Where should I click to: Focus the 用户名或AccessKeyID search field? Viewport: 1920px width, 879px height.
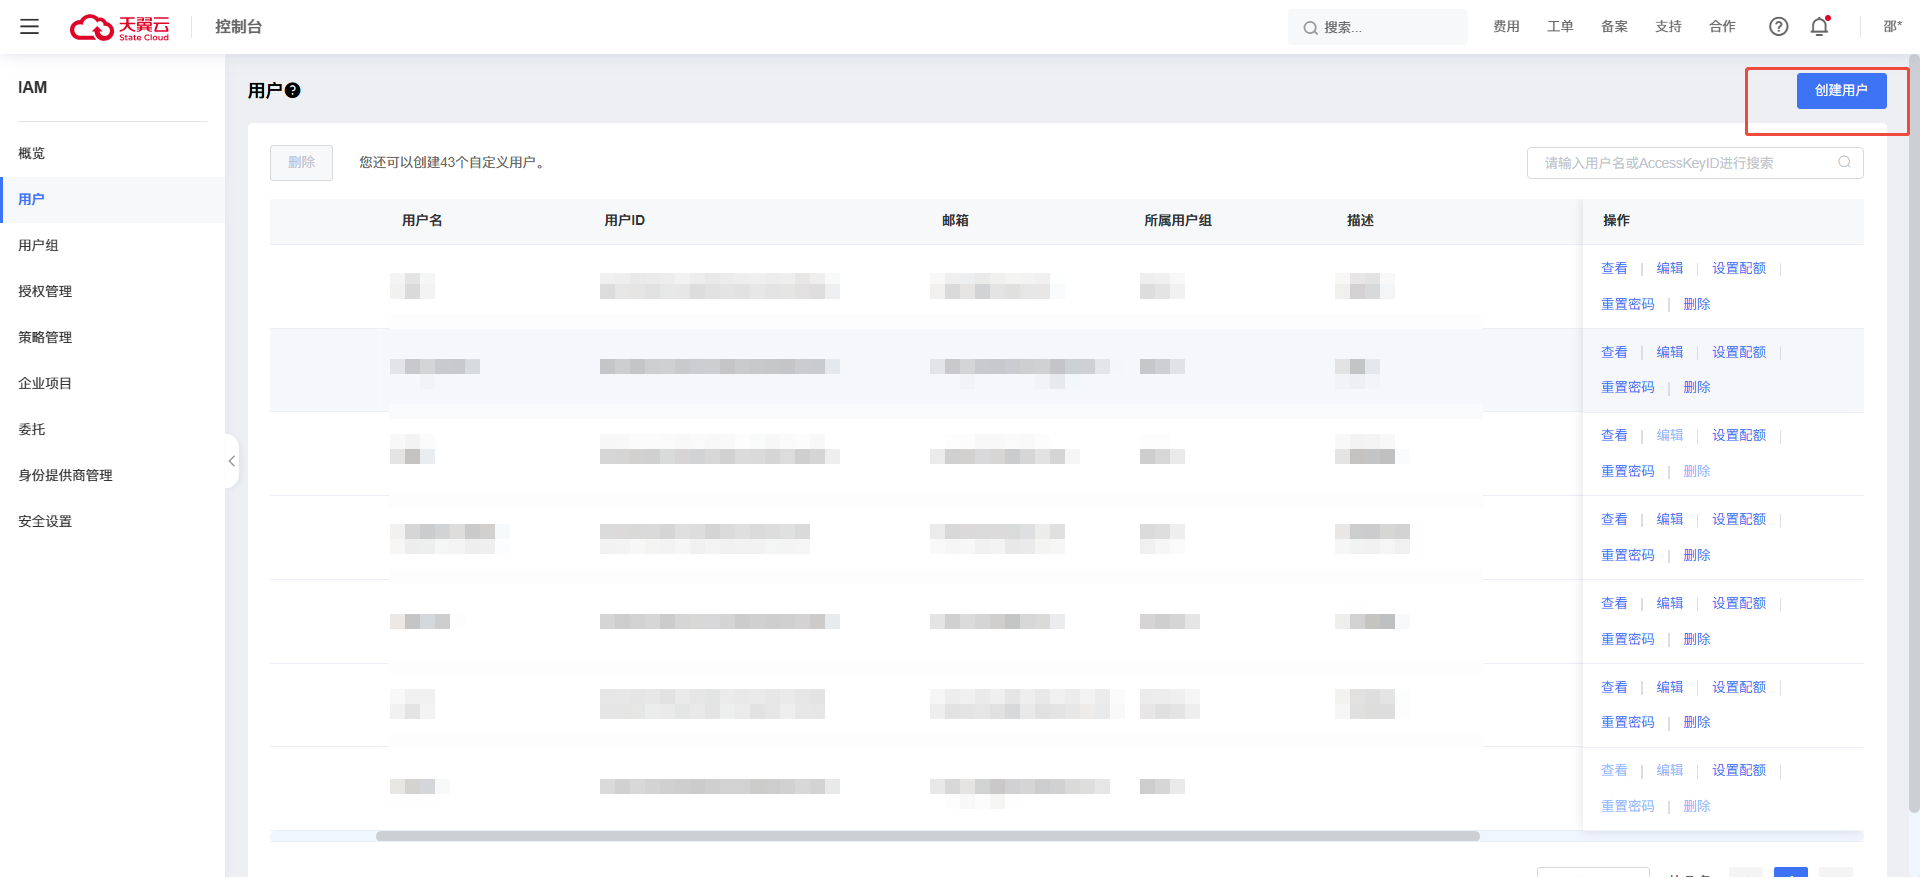coord(1694,163)
